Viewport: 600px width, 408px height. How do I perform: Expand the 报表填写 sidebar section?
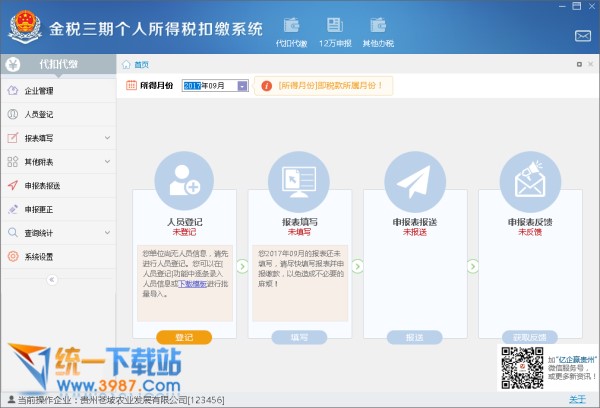pos(107,138)
